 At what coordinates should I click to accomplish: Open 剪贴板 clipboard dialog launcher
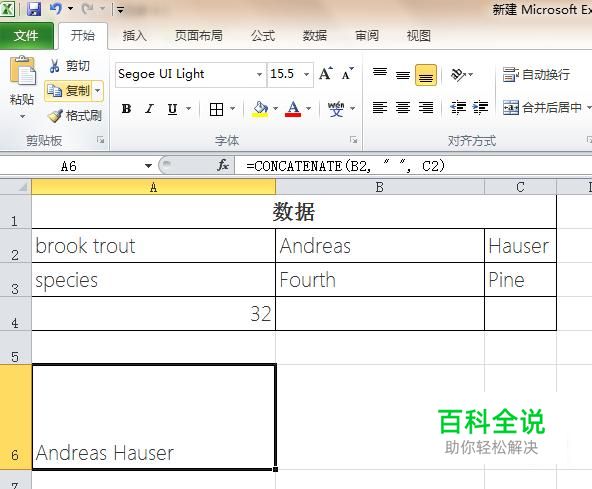point(100,140)
